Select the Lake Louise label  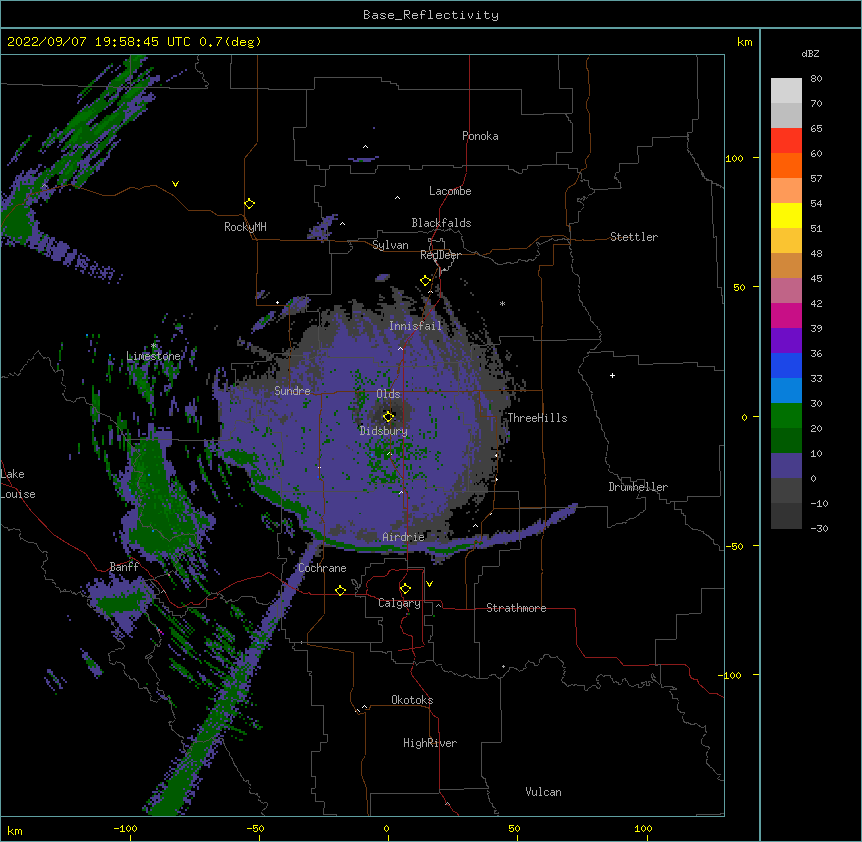(x=18, y=484)
